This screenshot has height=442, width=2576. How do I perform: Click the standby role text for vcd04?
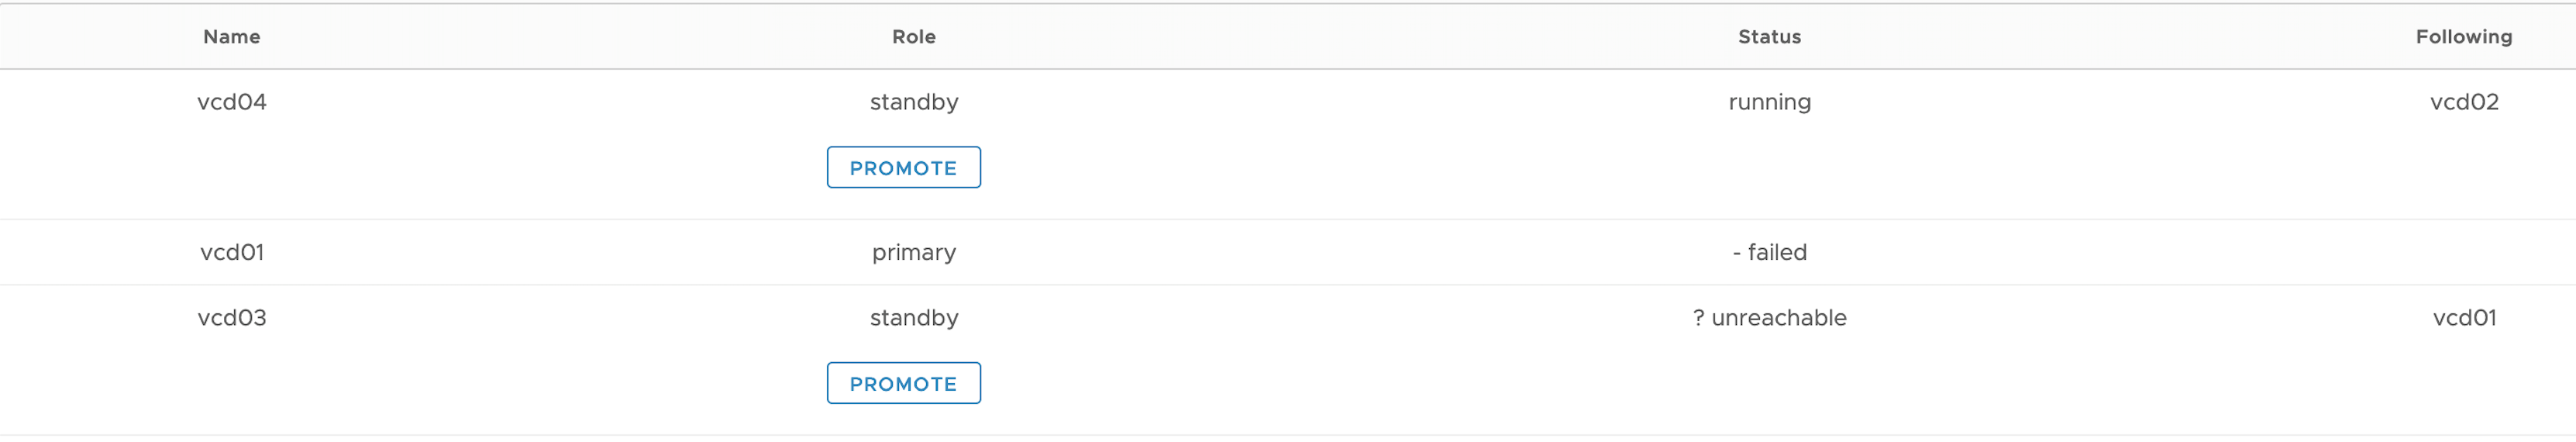[913, 102]
